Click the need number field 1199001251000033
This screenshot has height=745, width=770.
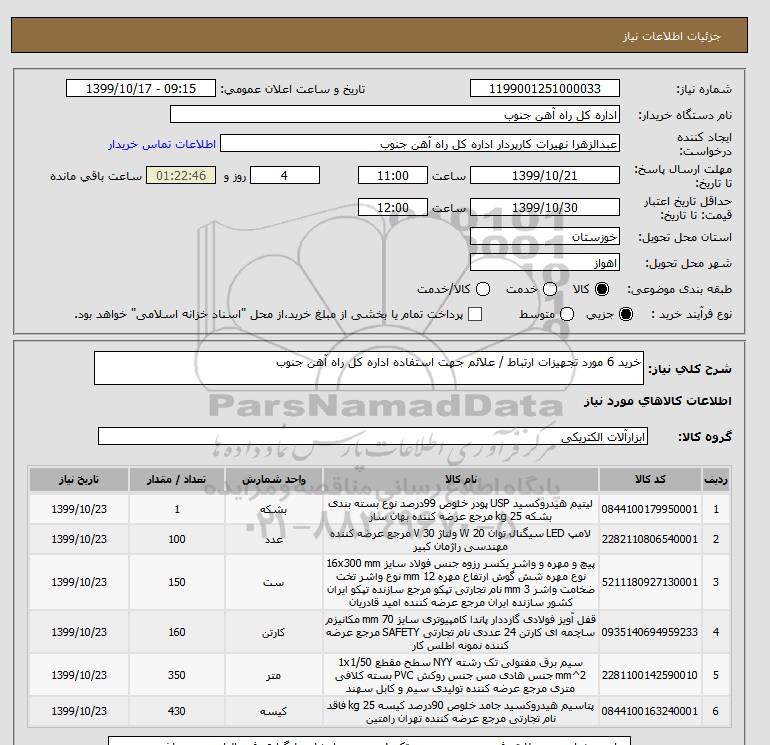coord(545,88)
